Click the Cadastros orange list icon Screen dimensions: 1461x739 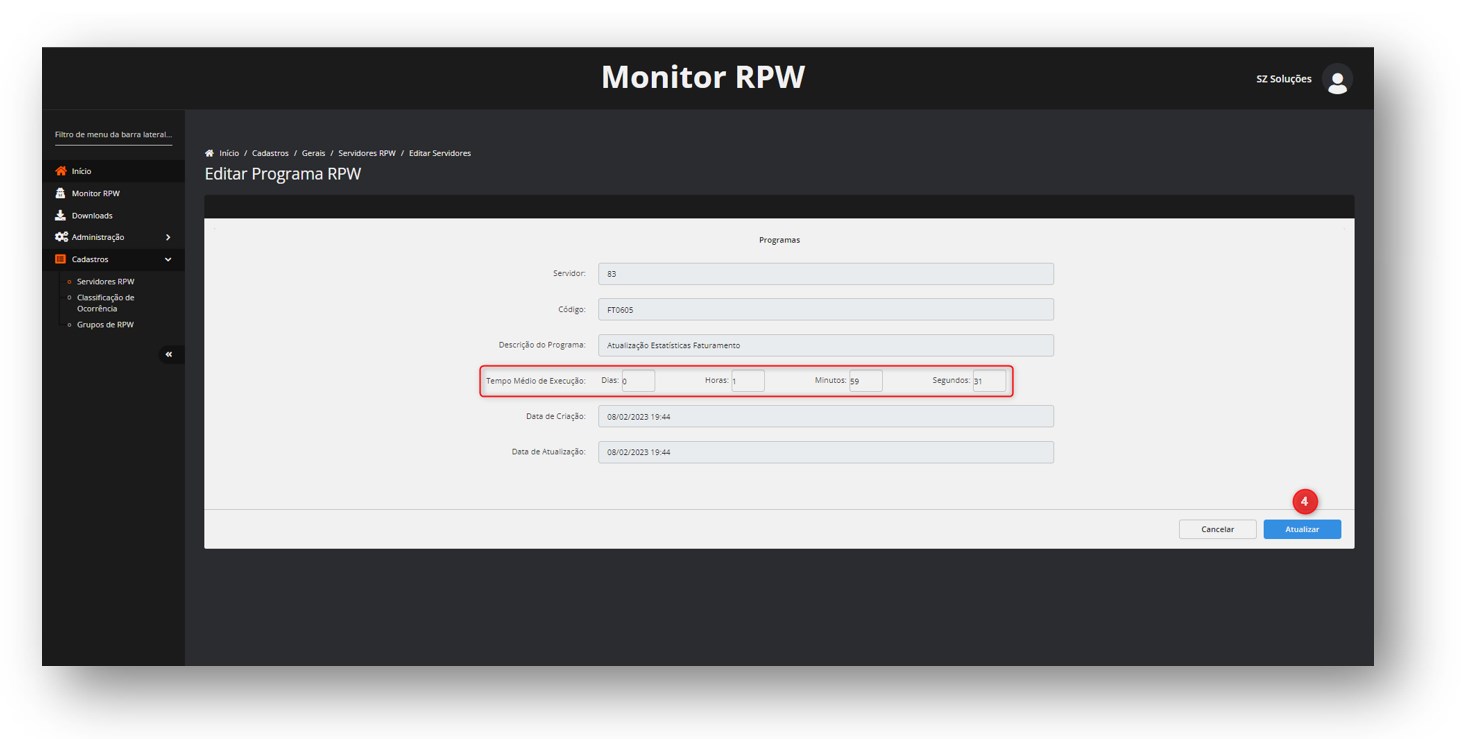click(61, 259)
